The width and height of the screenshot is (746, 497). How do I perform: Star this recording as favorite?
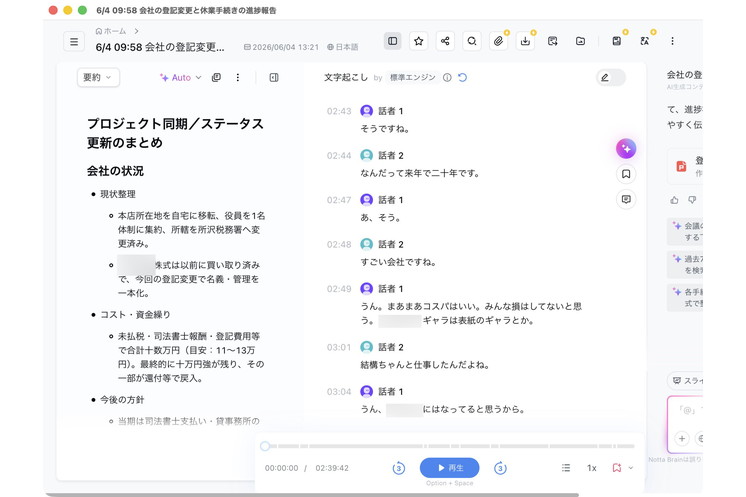tap(419, 41)
